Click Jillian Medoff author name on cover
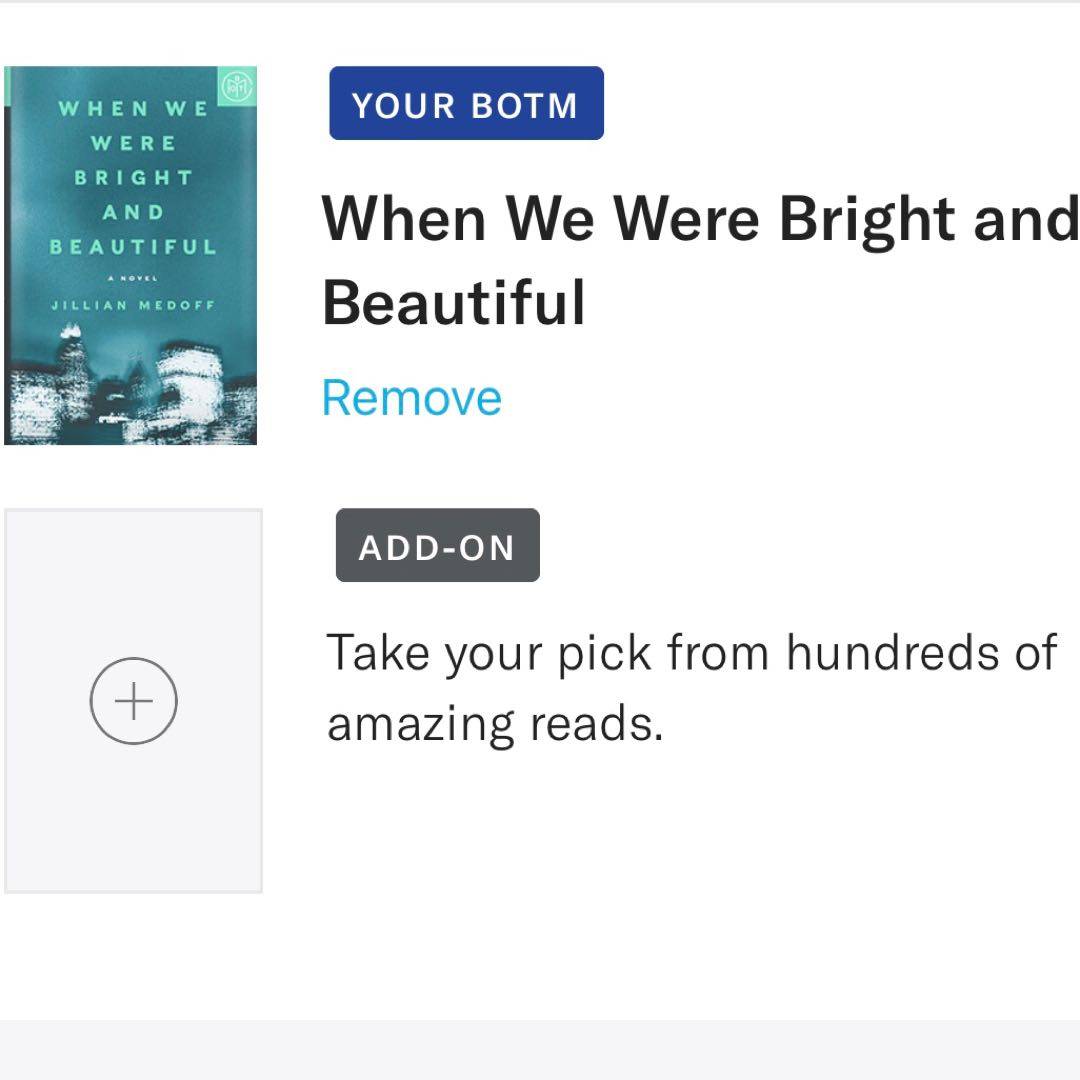 tap(133, 305)
